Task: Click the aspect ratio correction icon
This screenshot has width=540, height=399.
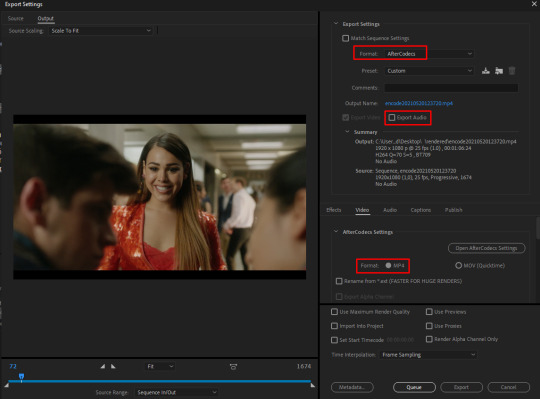Action: (x=233, y=367)
